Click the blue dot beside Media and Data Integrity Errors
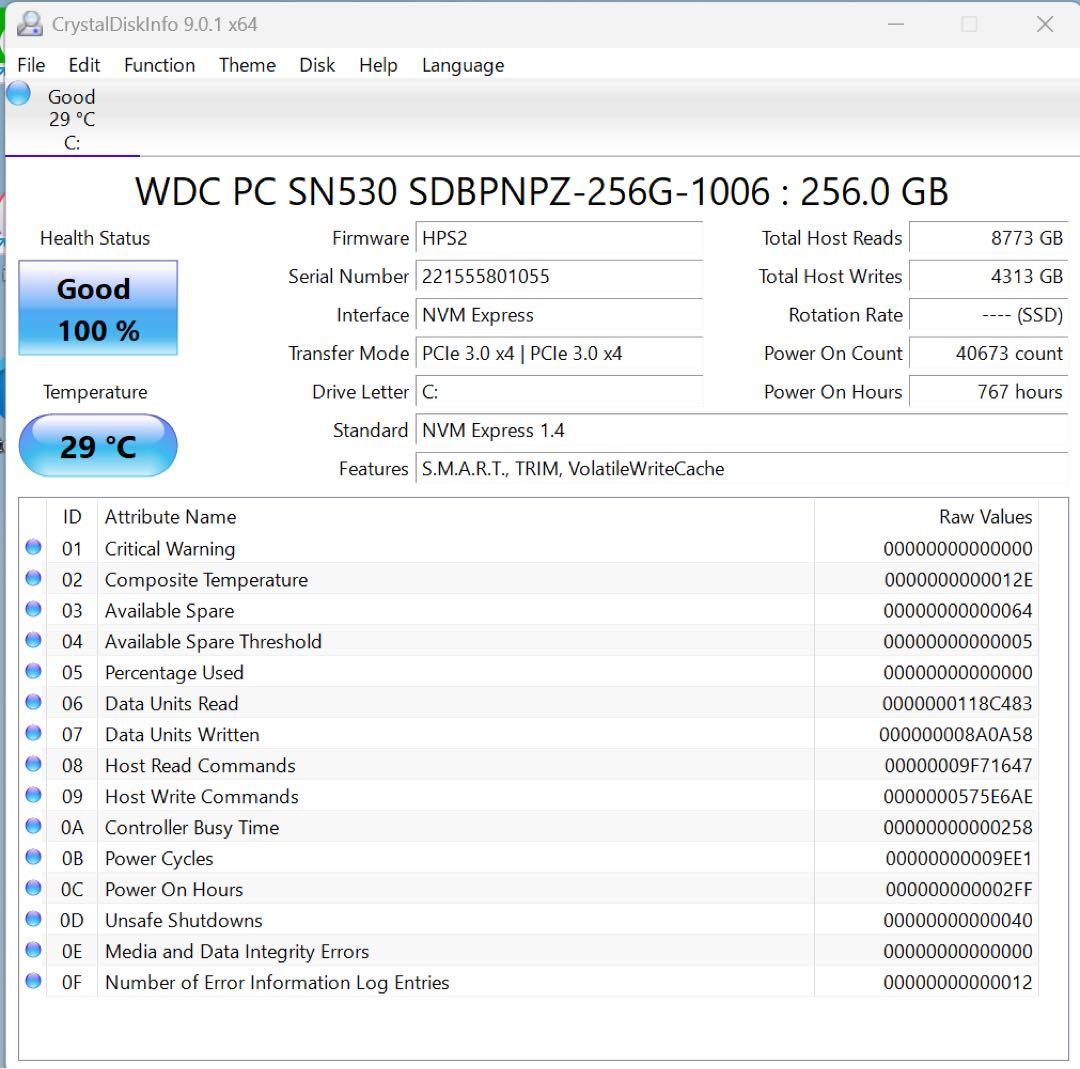 point(33,950)
